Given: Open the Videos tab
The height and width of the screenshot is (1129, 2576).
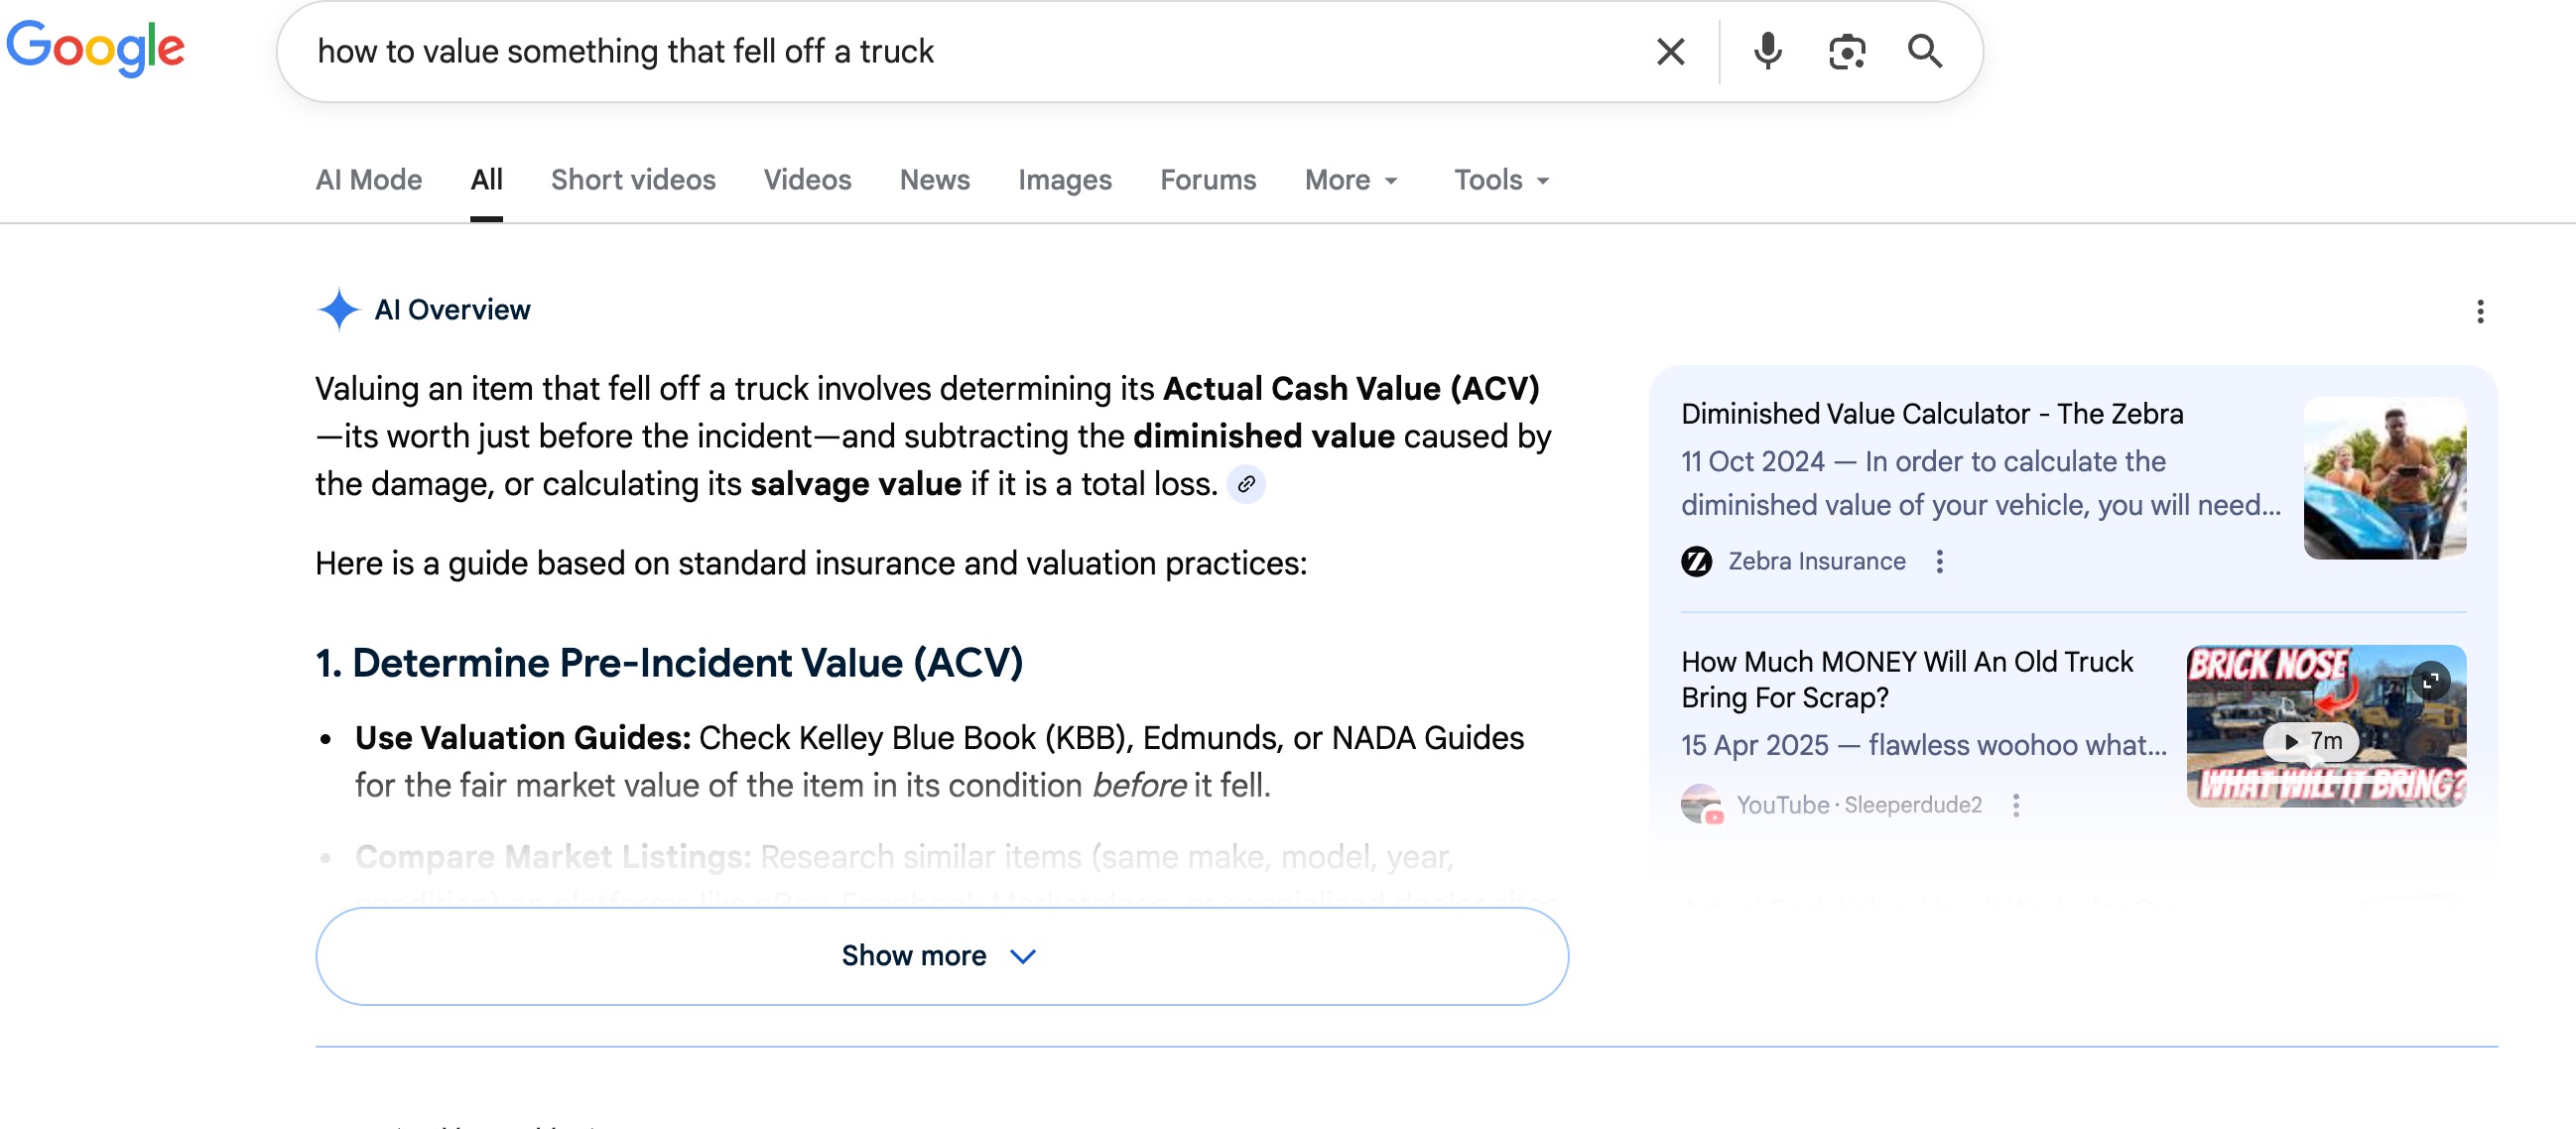Looking at the screenshot, I should (x=807, y=180).
